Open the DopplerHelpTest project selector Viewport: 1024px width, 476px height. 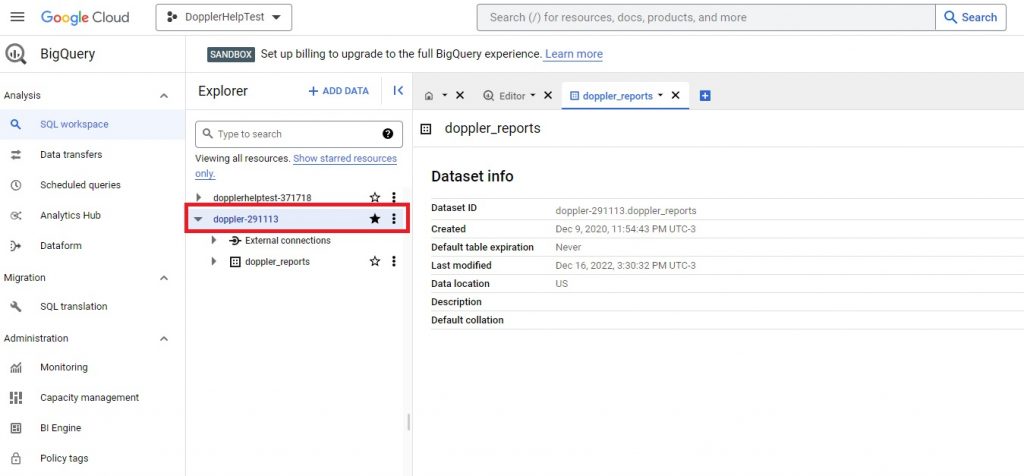tap(224, 18)
